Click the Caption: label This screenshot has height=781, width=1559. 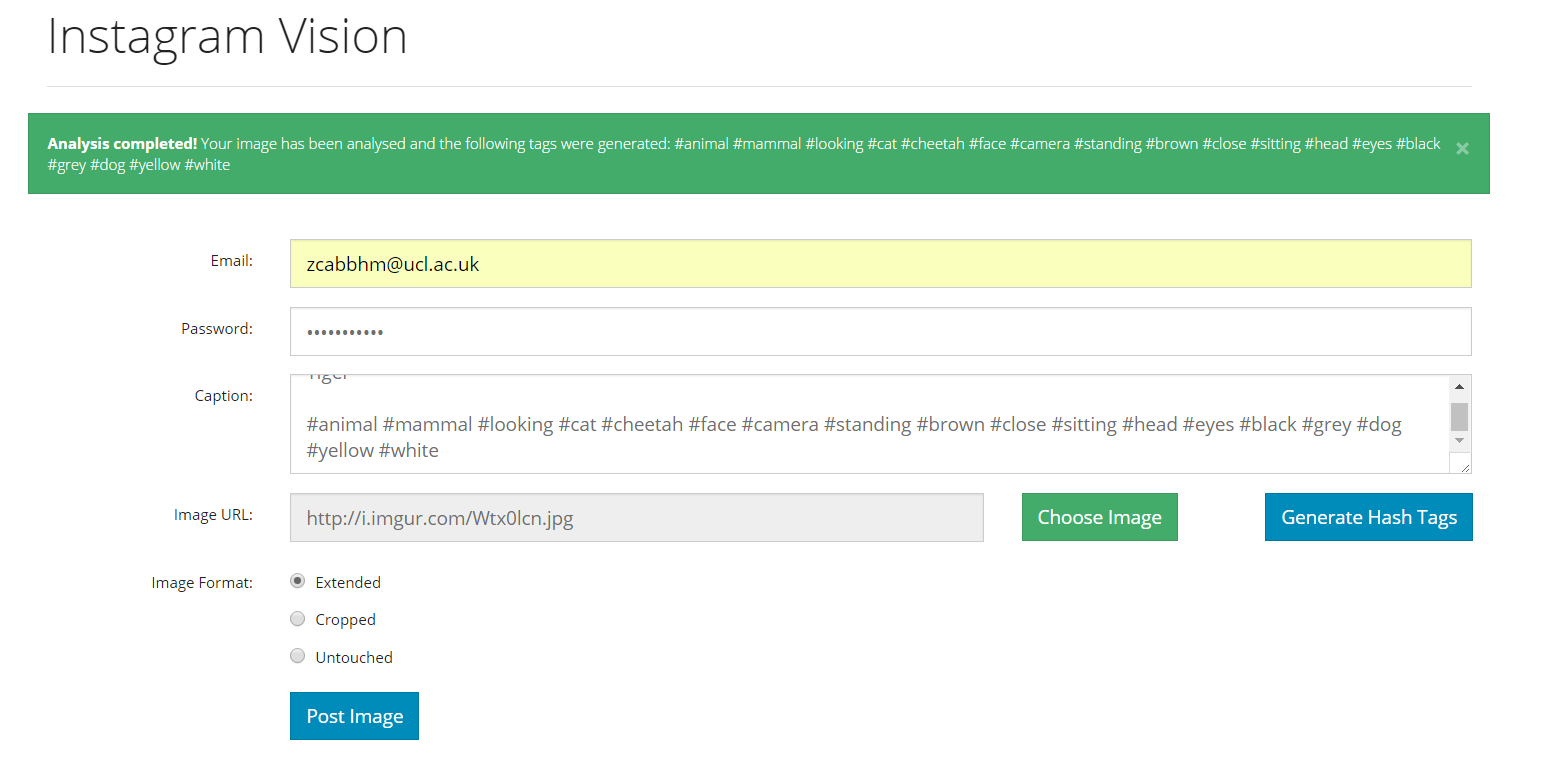224,396
